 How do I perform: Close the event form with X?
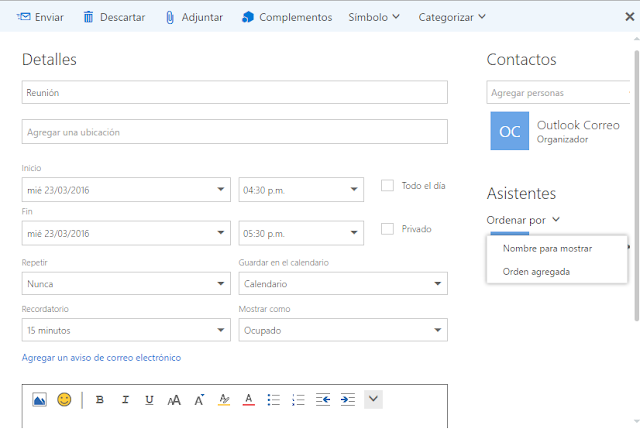pyautogui.click(x=630, y=16)
